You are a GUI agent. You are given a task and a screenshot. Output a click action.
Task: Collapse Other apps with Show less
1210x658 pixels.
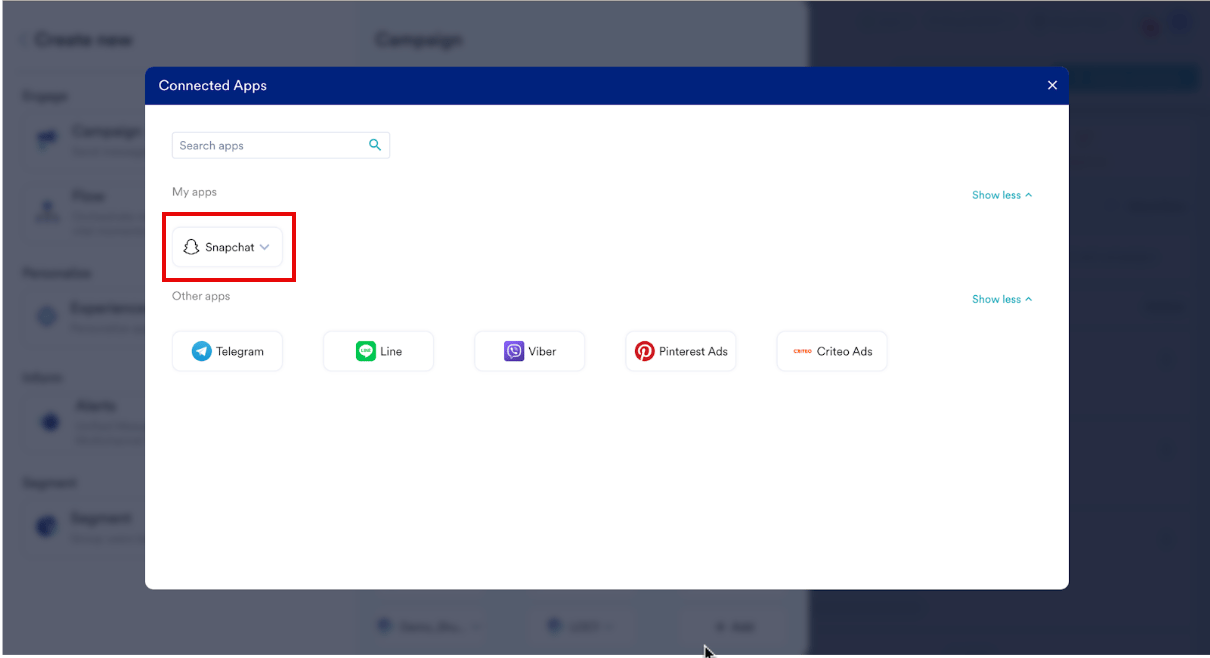coord(1002,299)
